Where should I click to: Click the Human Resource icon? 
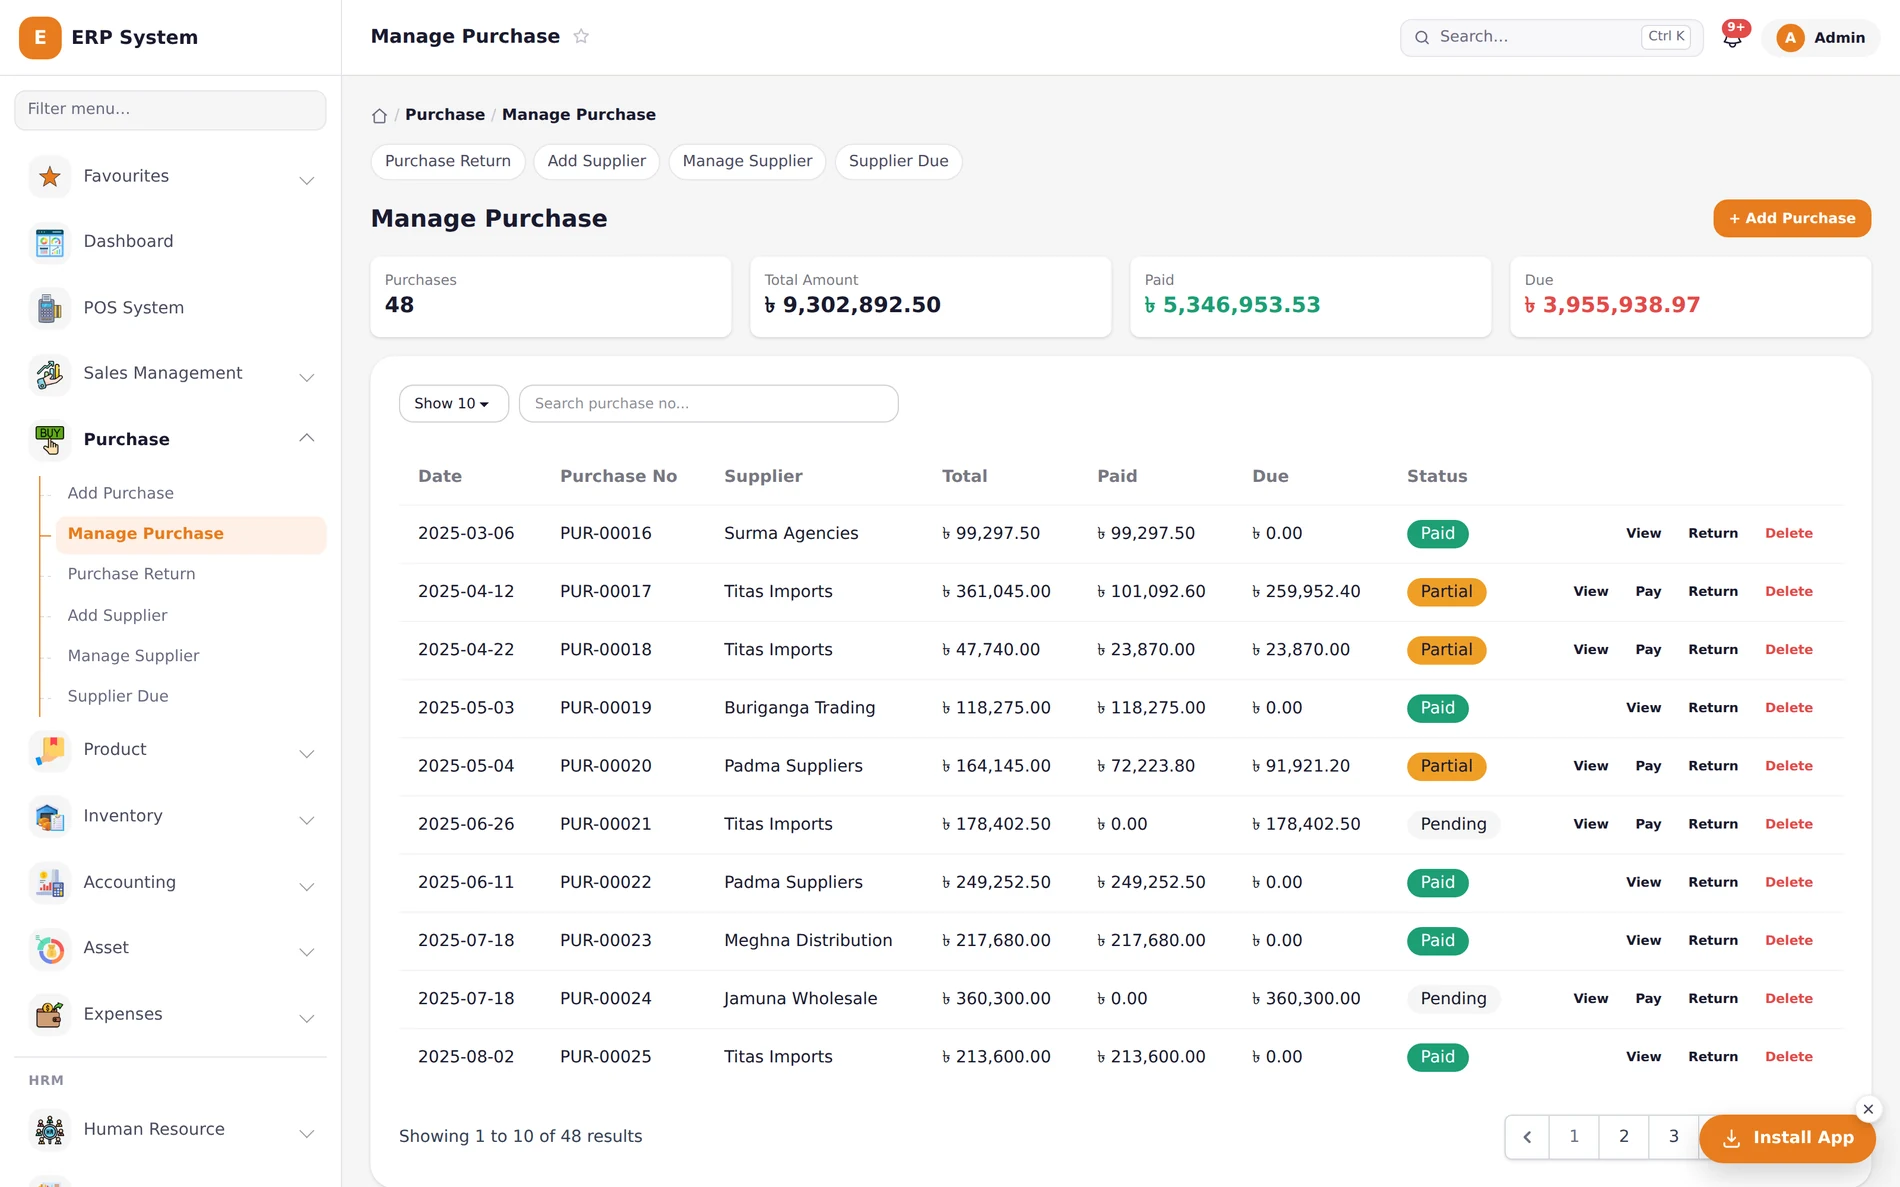[x=49, y=1130]
